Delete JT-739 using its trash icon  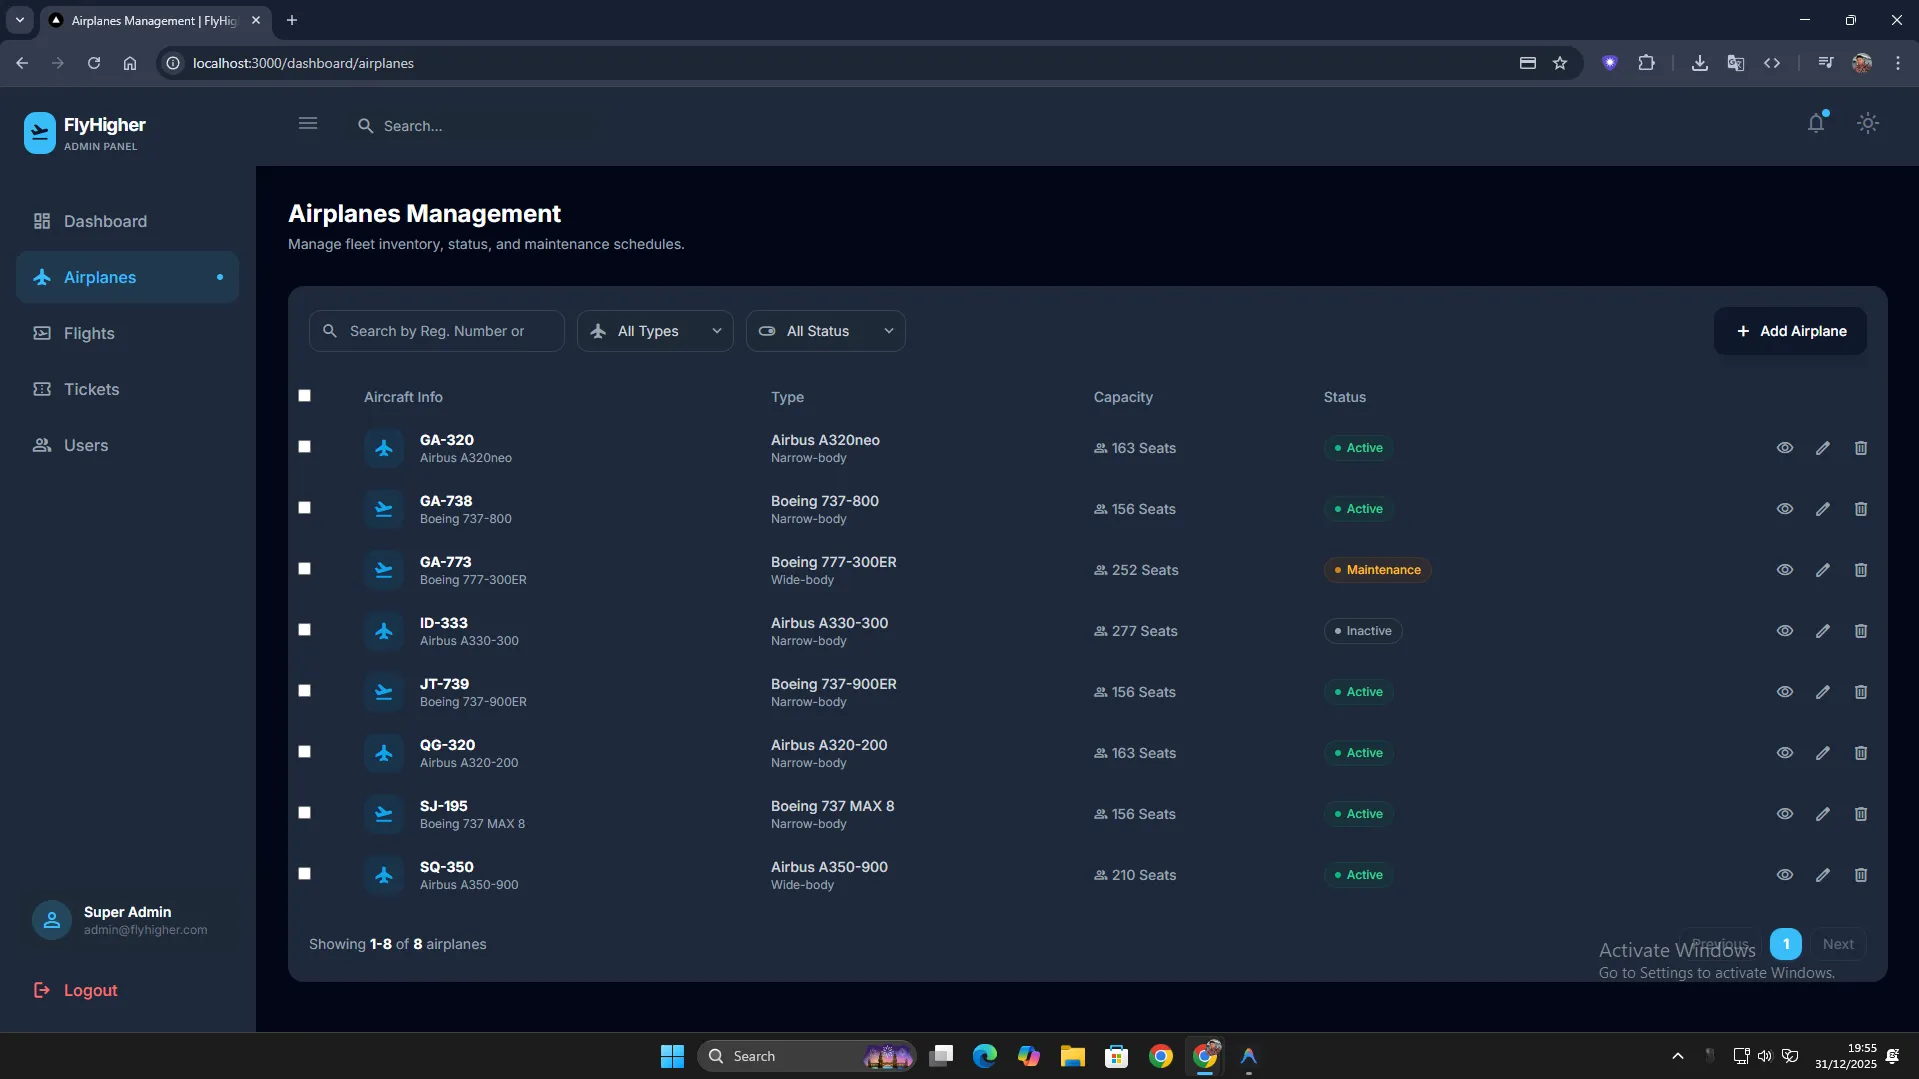coord(1860,692)
